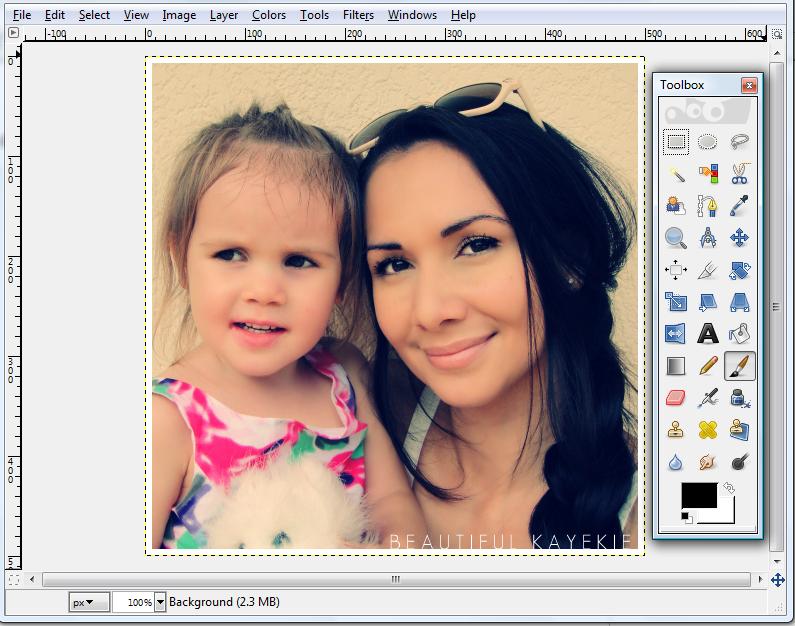The height and width of the screenshot is (626, 795).
Task: Activate the Zoom magnifier tool
Action: click(676, 238)
